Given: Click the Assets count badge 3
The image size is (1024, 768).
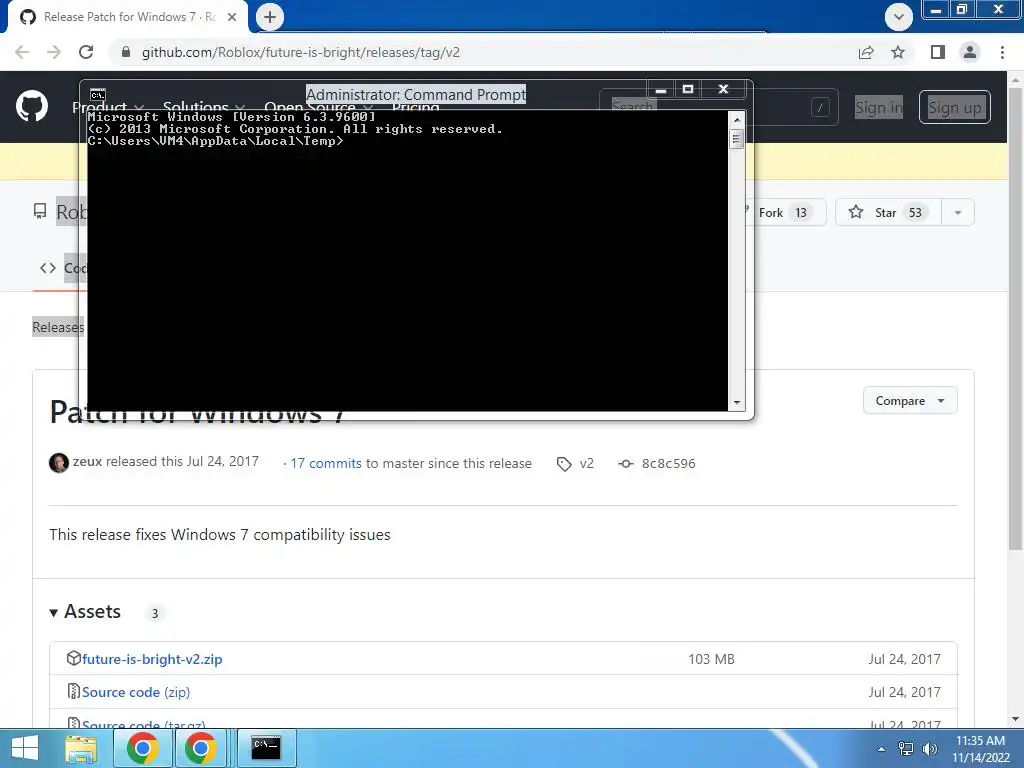Looking at the screenshot, I should [155, 613].
